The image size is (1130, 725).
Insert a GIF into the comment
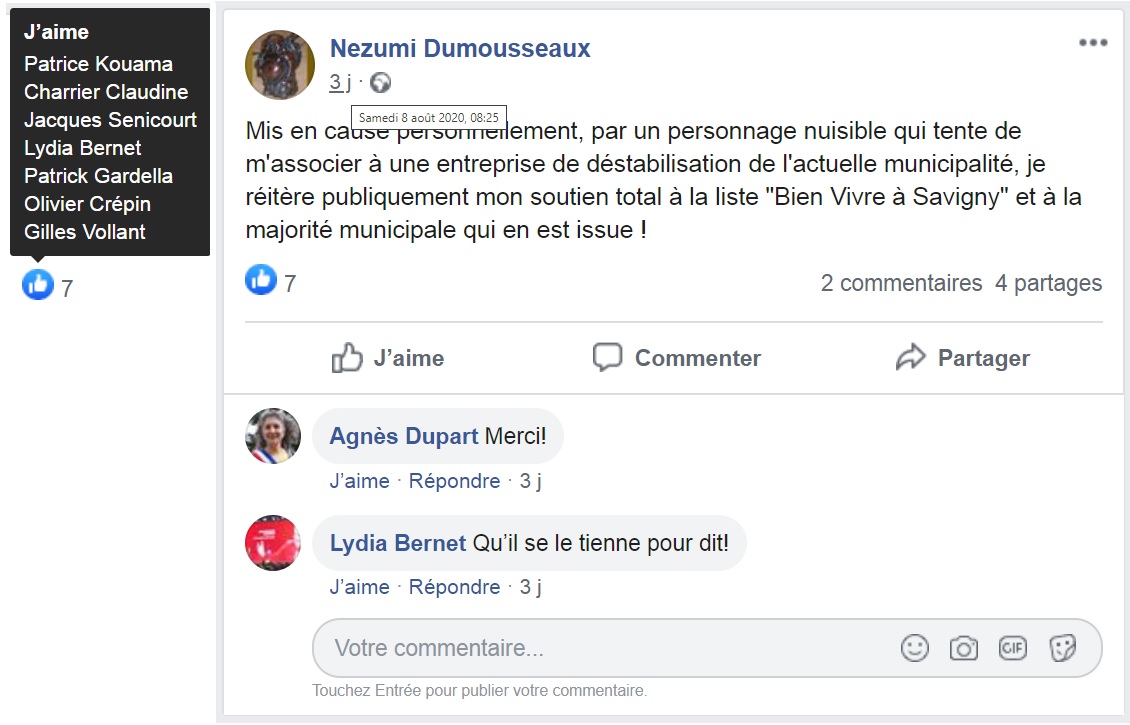pos(1012,648)
